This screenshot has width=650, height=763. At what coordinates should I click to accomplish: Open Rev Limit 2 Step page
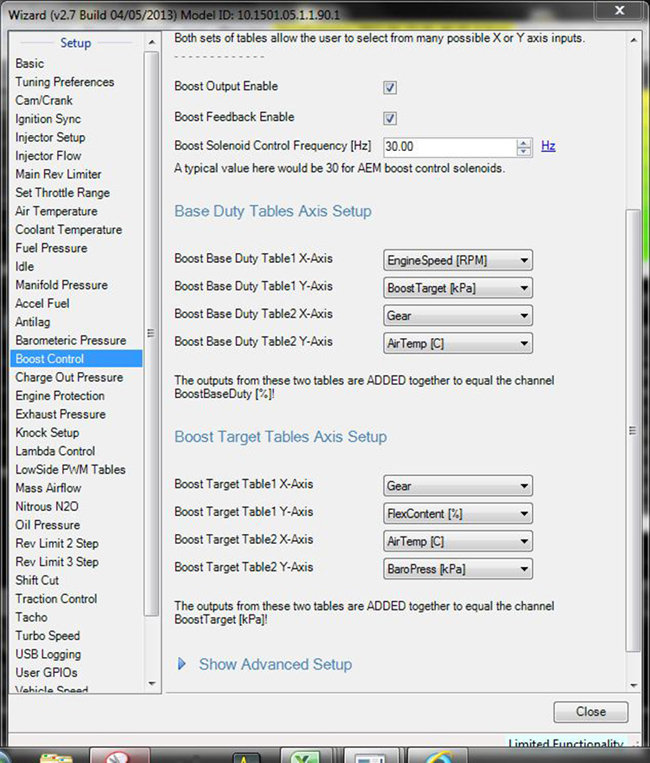57,544
